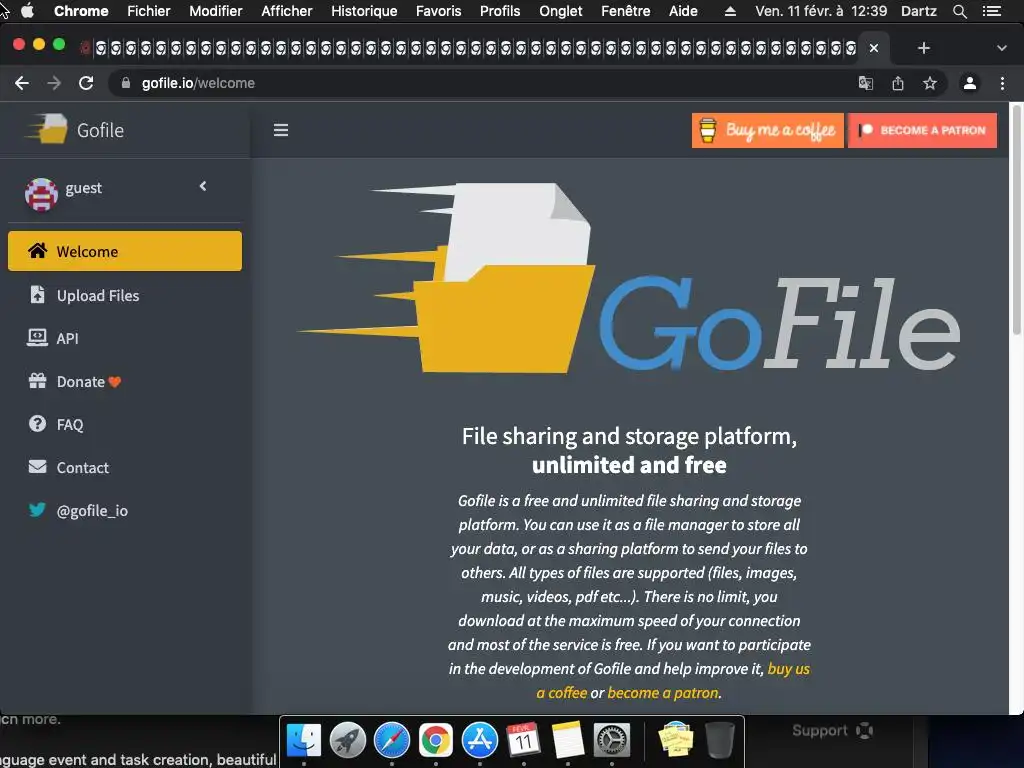Open Stickies from the Dock
Image resolution: width=1024 pixels, height=768 pixels.
(676, 740)
